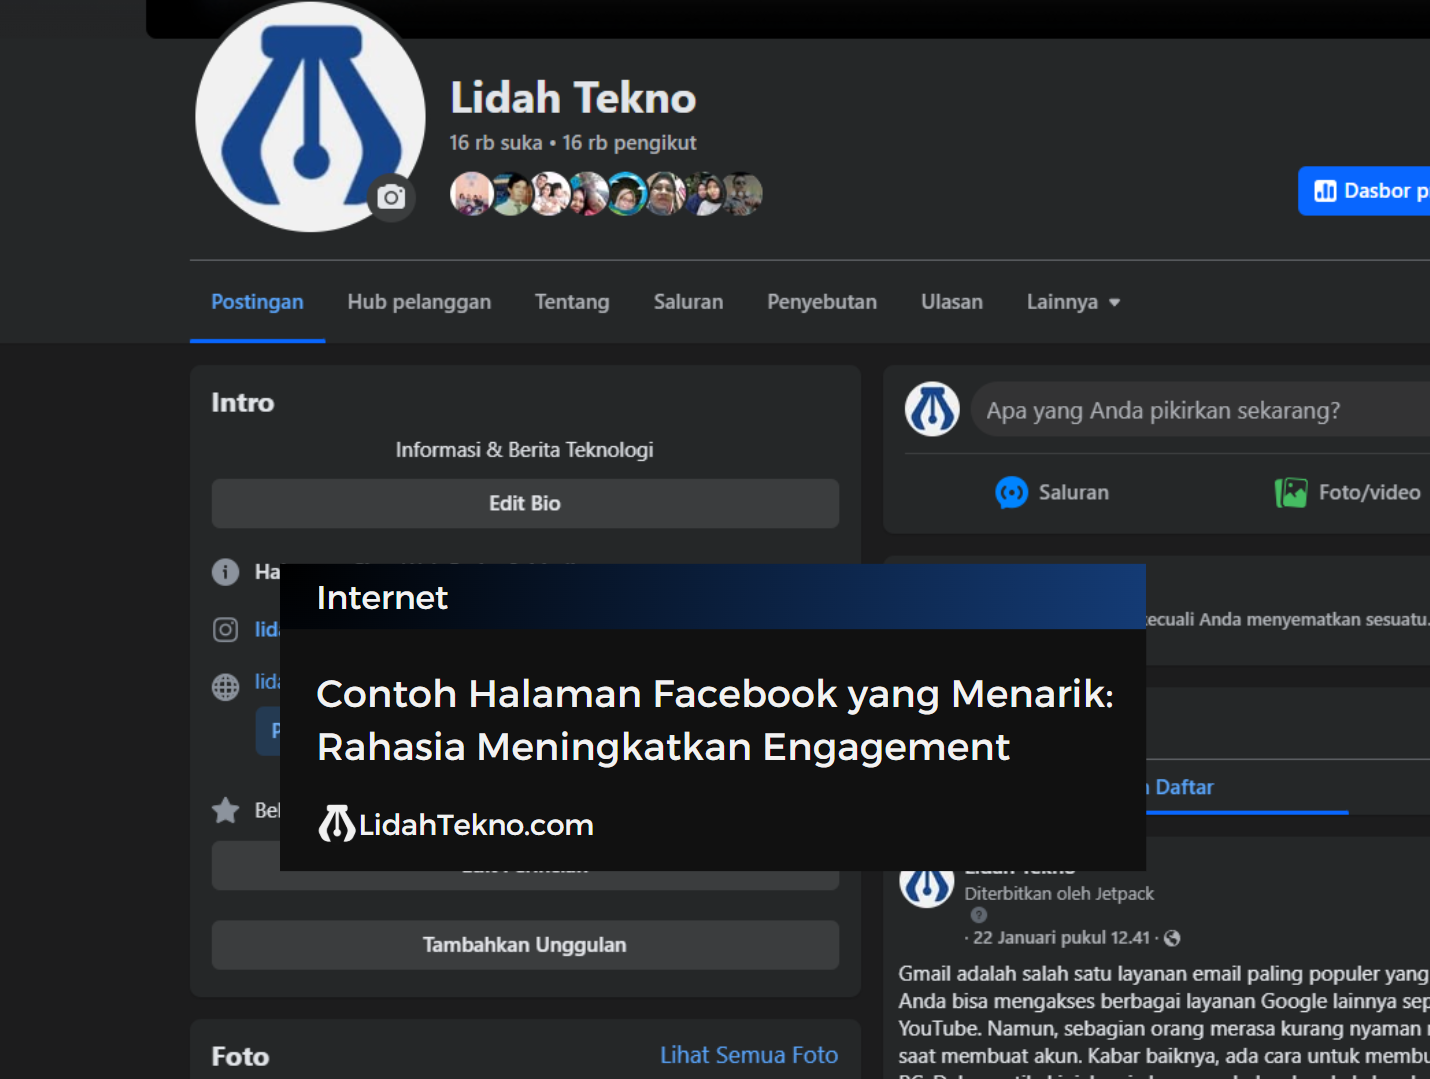Viewport: 1430px width, 1079px height.
Task: Click the Foto/video icon in composer
Action: point(1291,492)
